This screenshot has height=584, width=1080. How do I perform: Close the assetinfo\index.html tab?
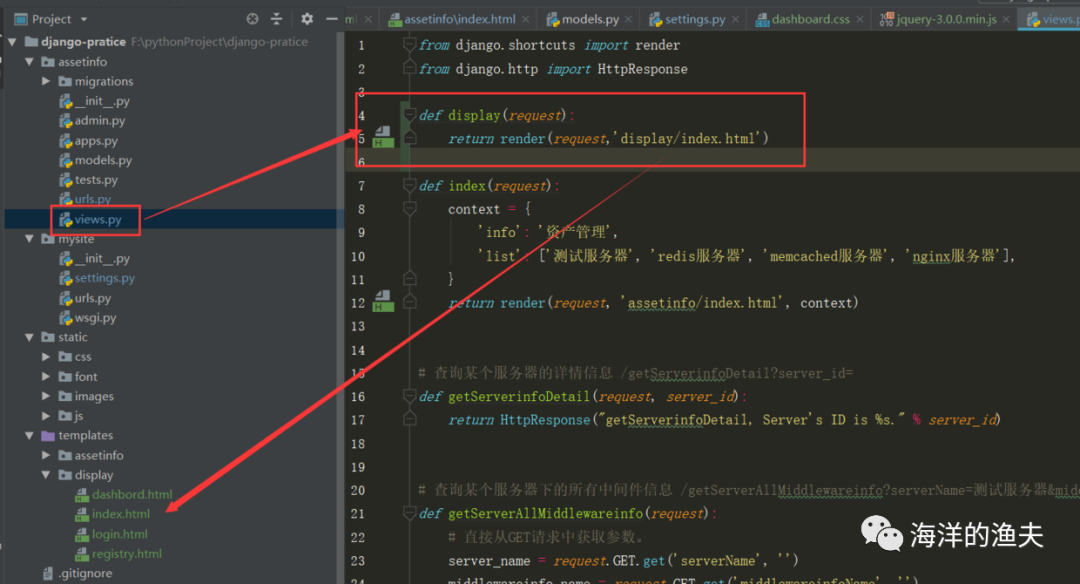526,19
